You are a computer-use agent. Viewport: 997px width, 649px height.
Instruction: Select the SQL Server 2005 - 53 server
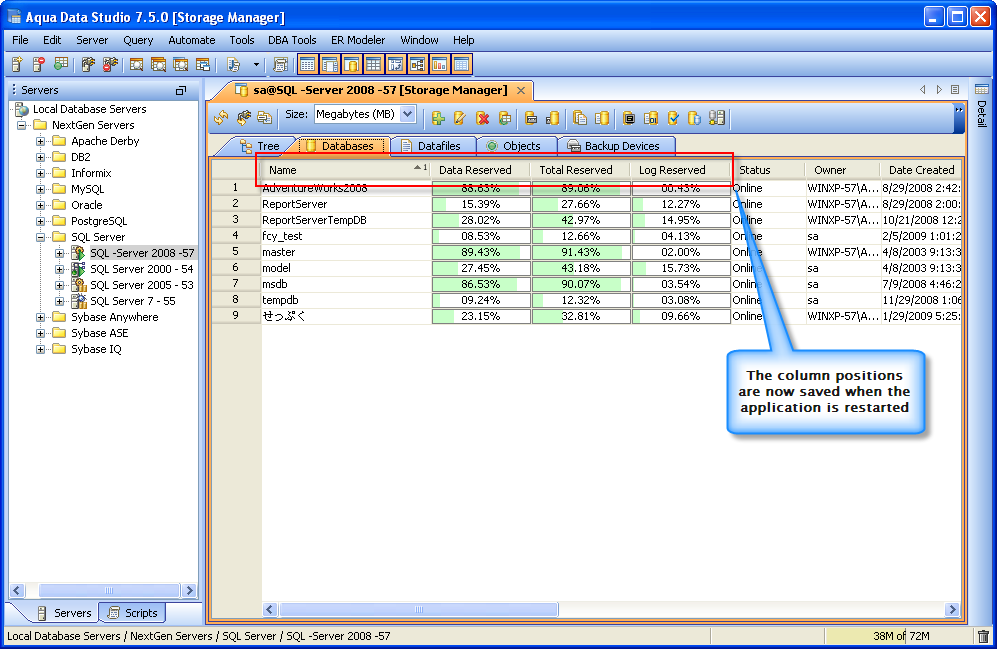point(142,285)
